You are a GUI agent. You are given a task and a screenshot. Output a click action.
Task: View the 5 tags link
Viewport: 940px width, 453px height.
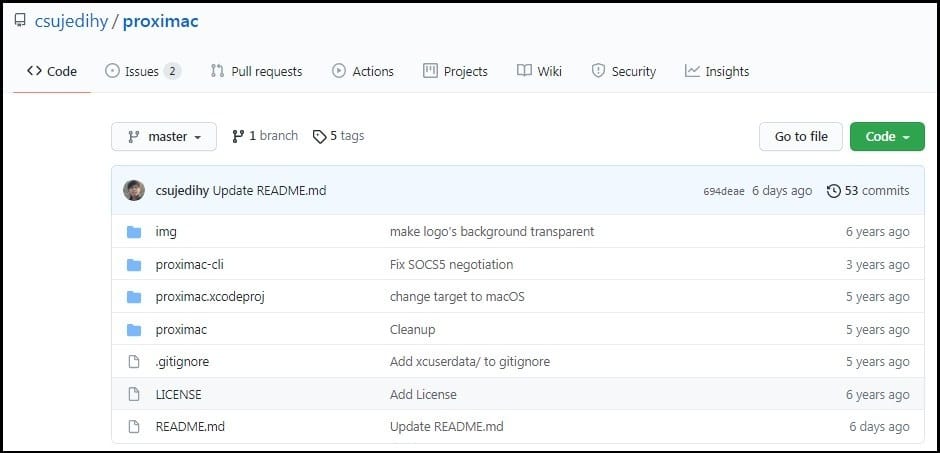(339, 136)
